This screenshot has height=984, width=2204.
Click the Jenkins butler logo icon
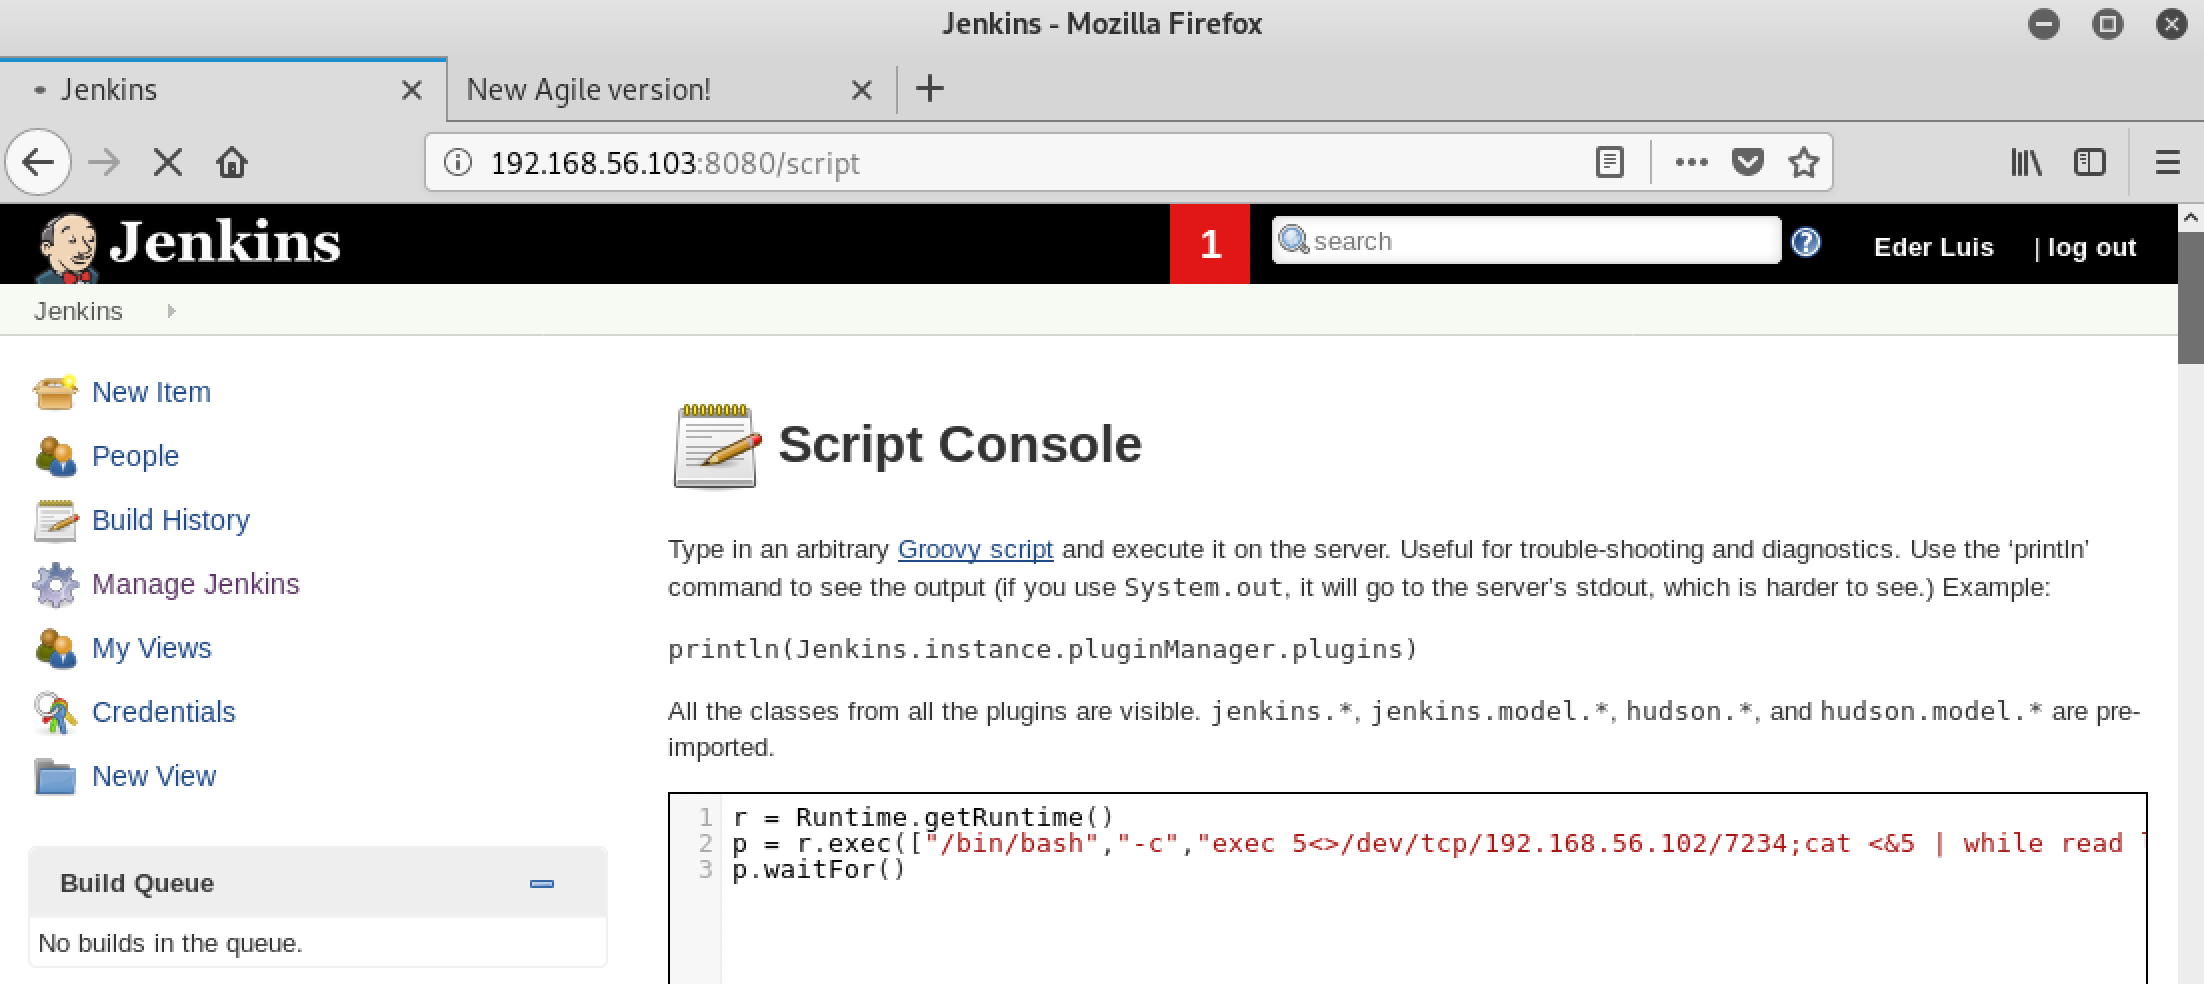pyautogui.click(x=67, y=247)
